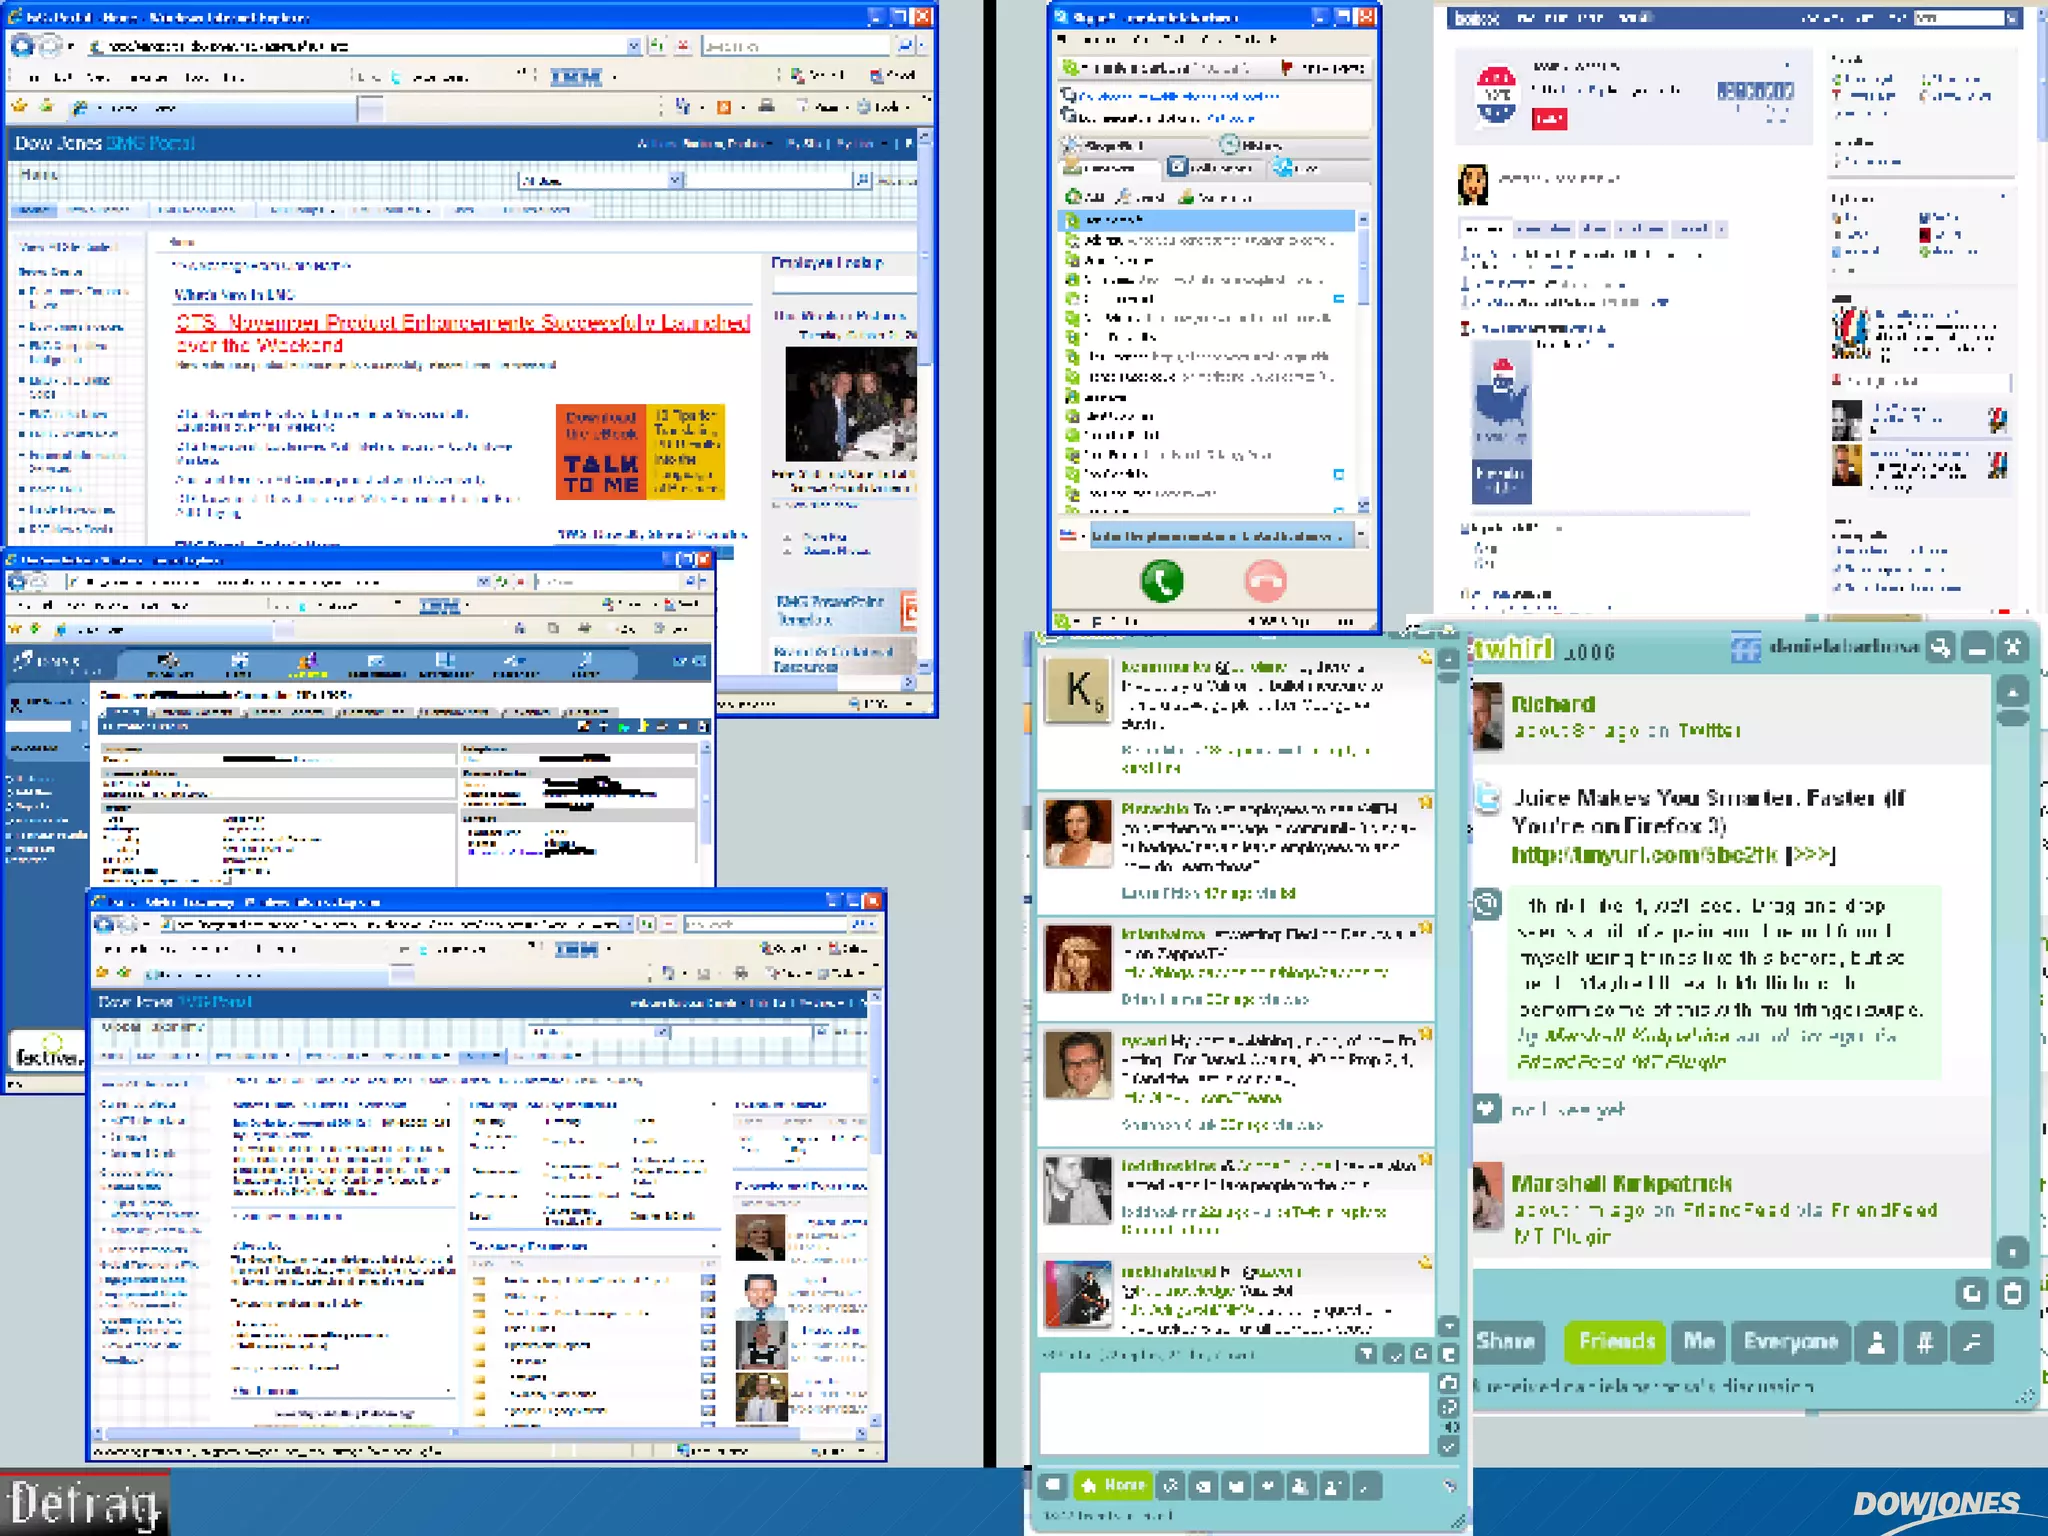Image resolution: width=2048 pixels, height=1536 pixels.
Task: Toggle the Everyone filter in FriendFeed
Action: point(1790,1342)
